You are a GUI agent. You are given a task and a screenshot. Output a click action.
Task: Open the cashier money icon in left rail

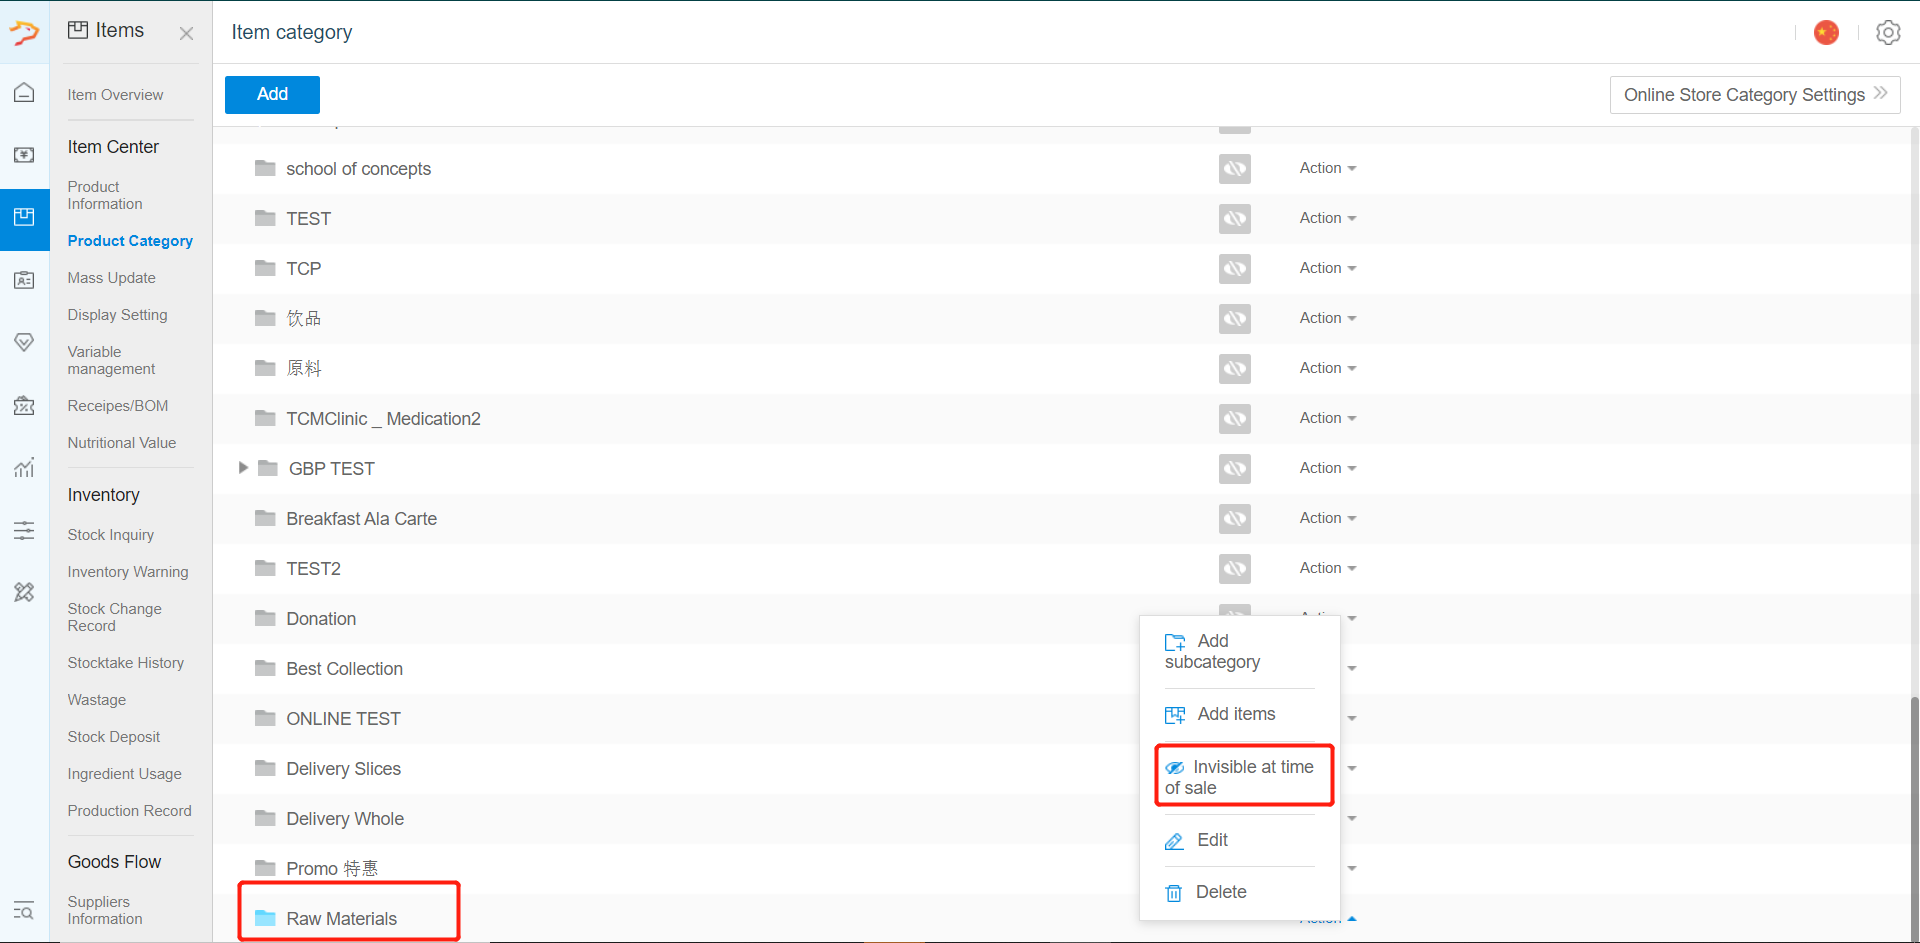[x=24, y=155]
